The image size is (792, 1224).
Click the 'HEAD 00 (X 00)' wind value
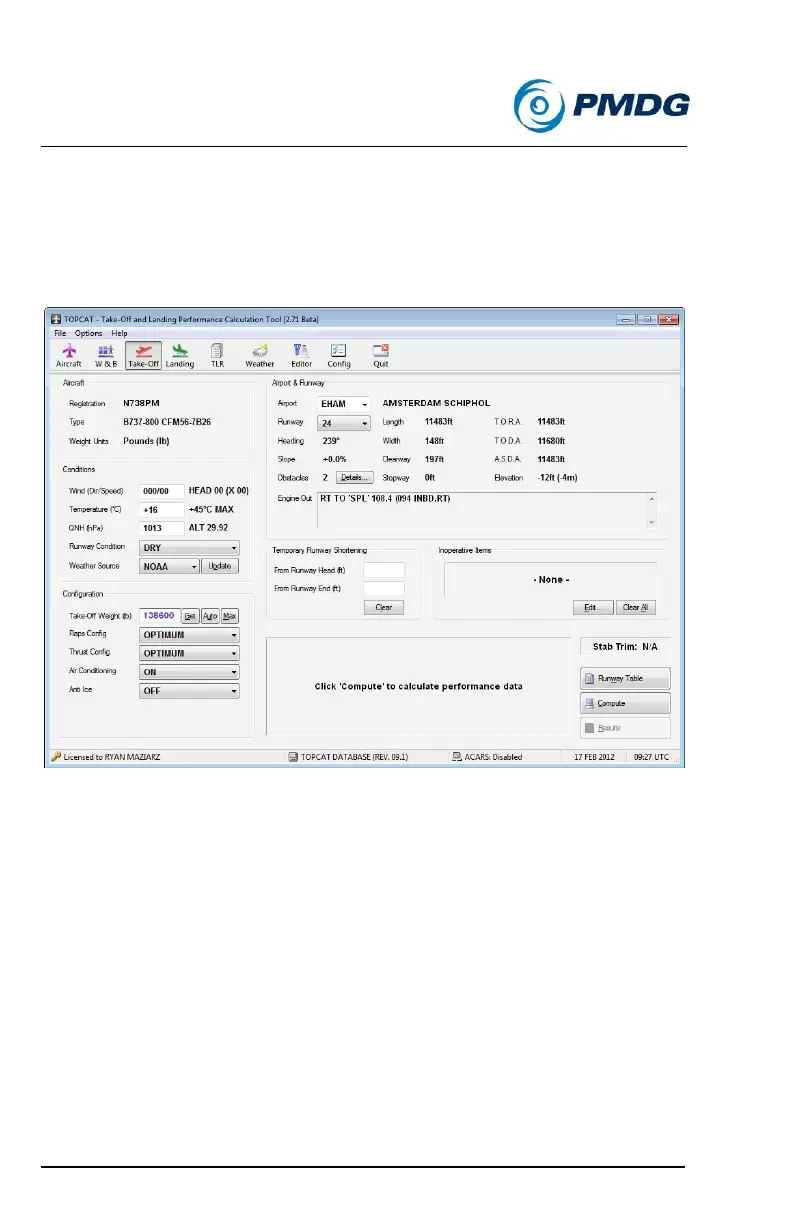(218, 491)
